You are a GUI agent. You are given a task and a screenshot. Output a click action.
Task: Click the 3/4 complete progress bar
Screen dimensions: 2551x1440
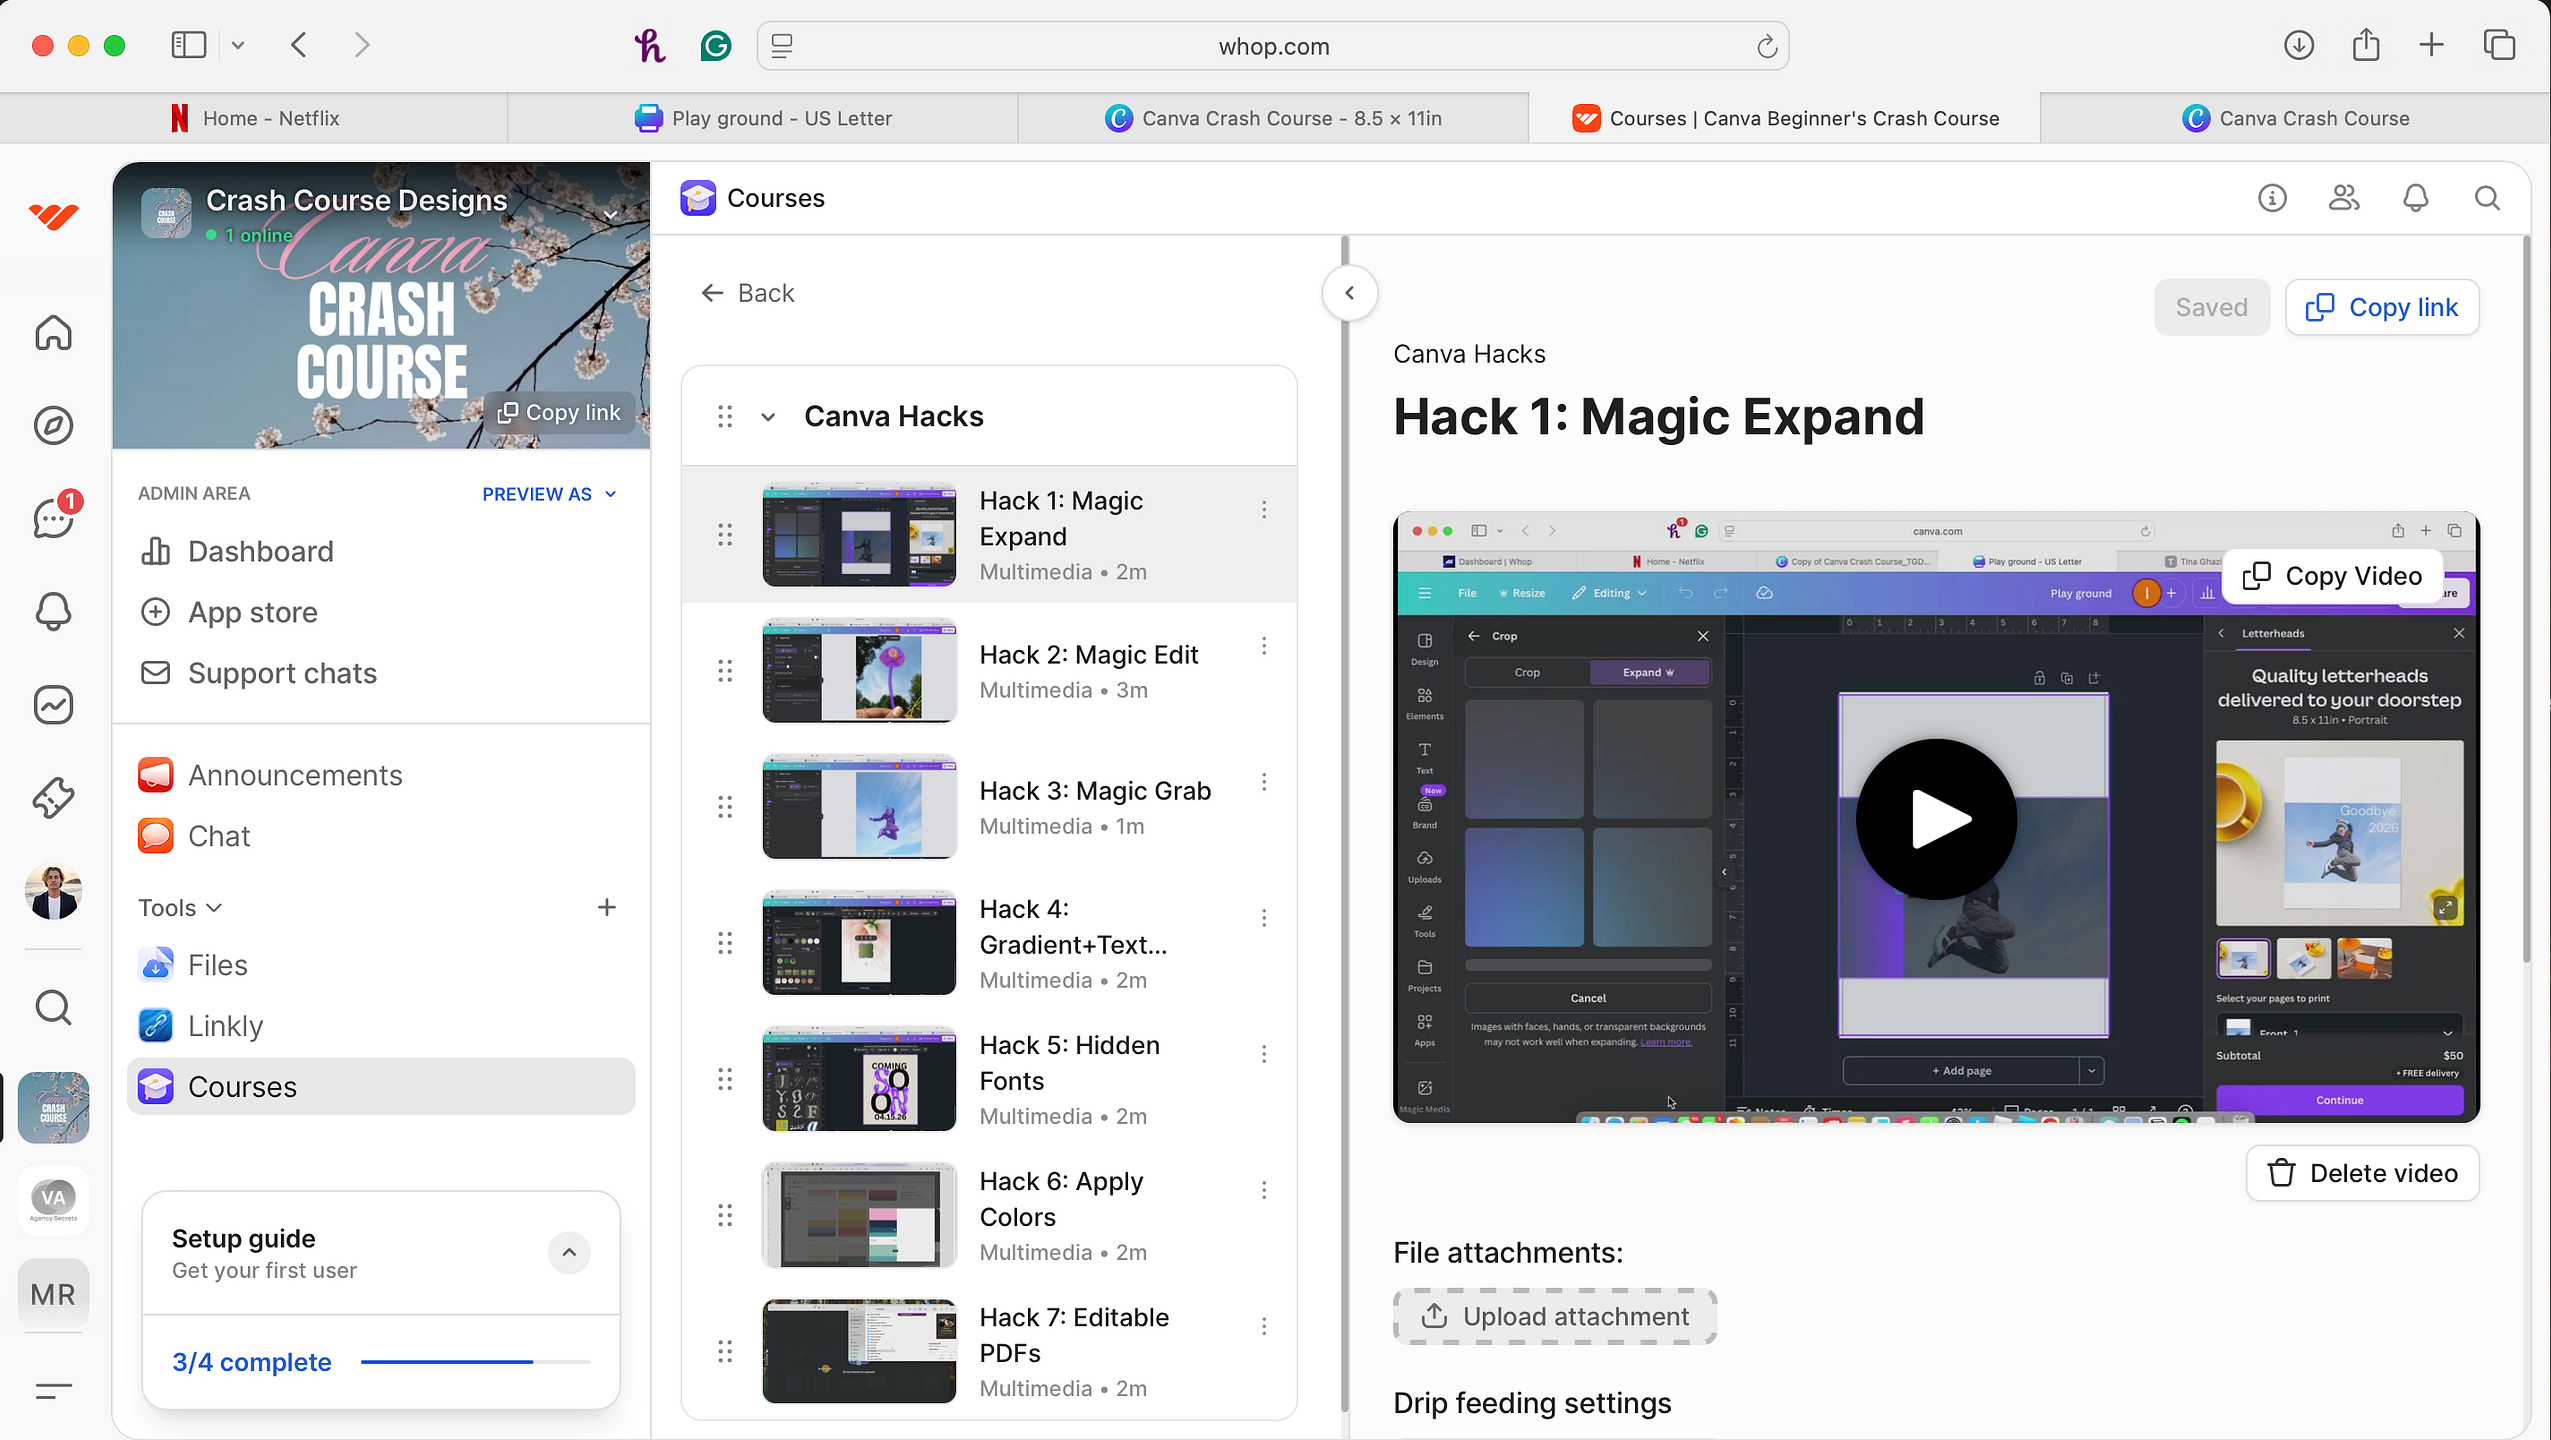(x=476, y=1362)
